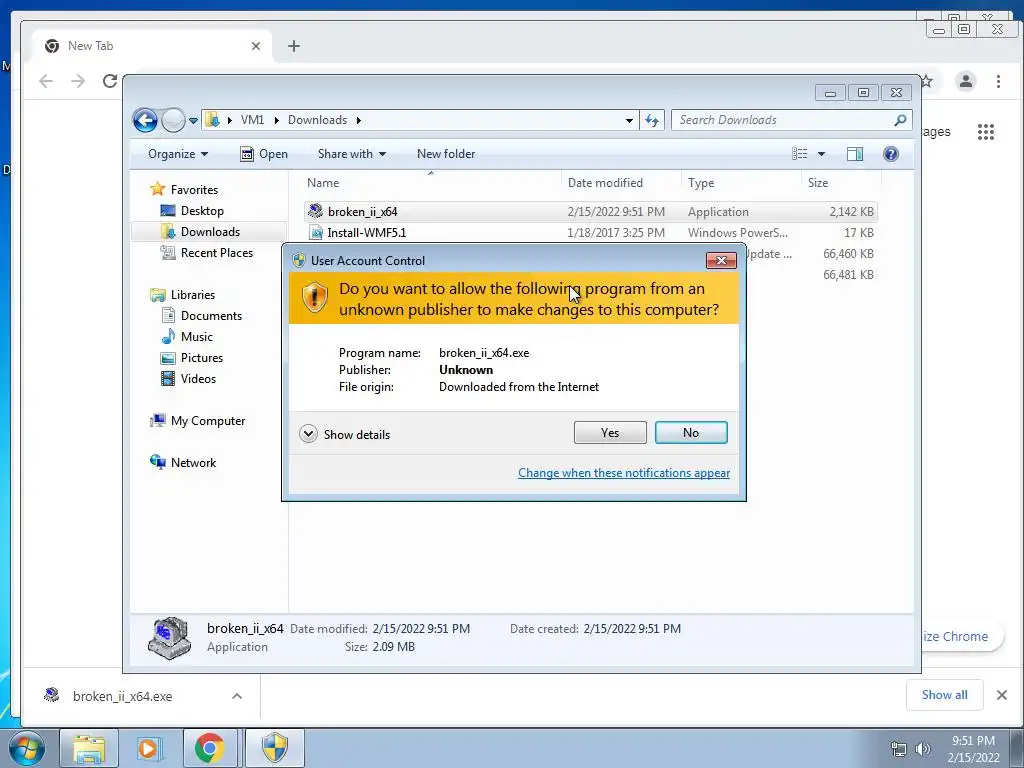Image resolution: width=1024 pixels, height=768 pixels.
Task: Open Change when these notifications appear link
Action: [624, 473]
